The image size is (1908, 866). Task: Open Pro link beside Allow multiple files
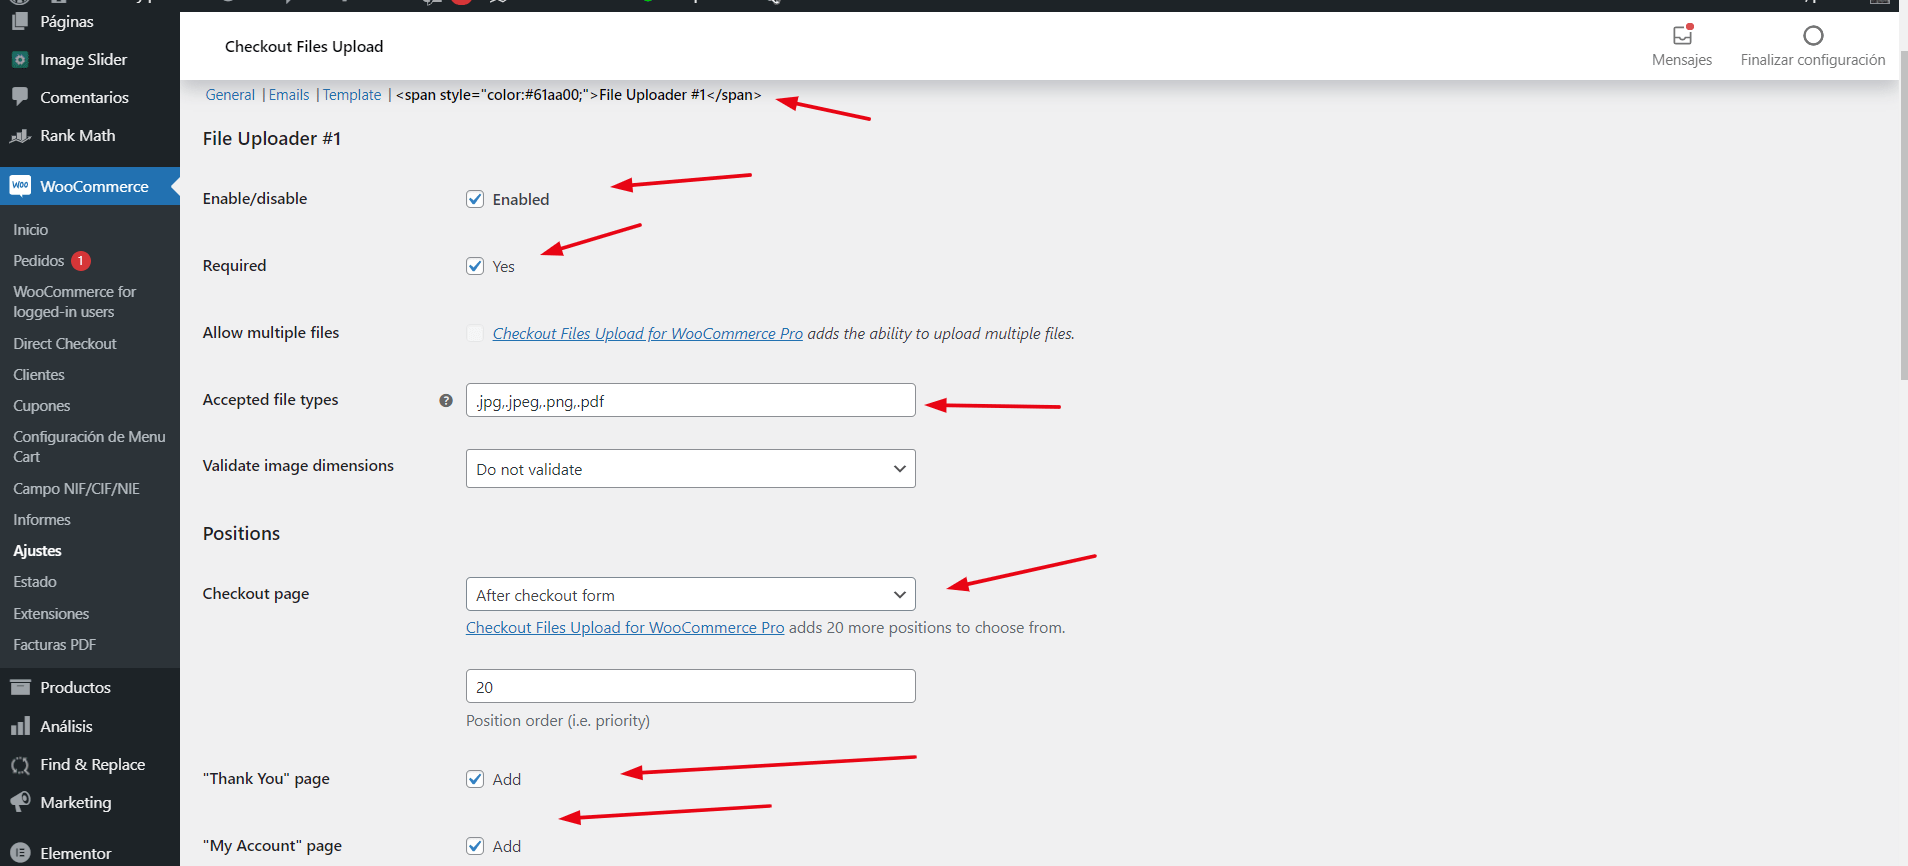(648, 333)
